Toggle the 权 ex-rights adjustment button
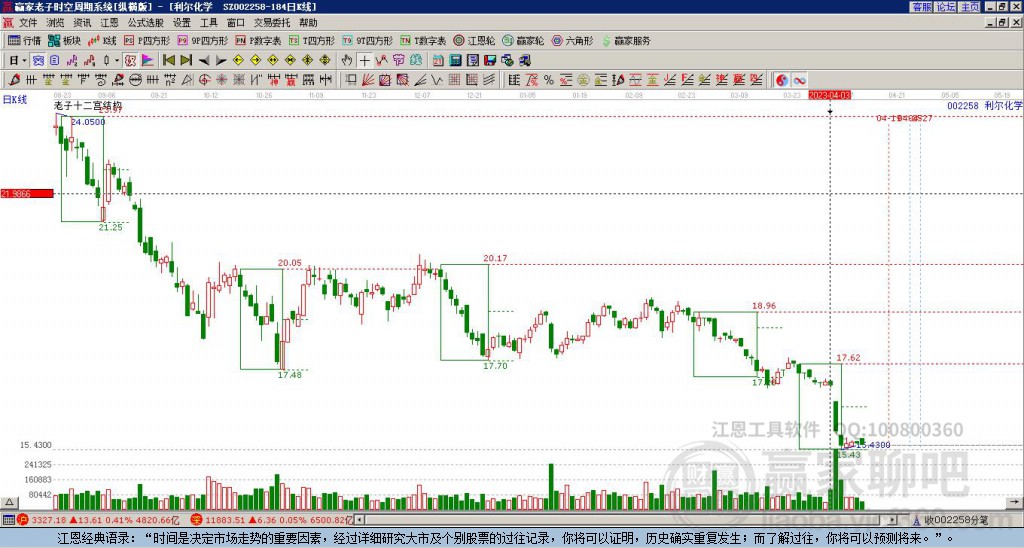Viewport: 1024px width, 548px height. point(130,61)
